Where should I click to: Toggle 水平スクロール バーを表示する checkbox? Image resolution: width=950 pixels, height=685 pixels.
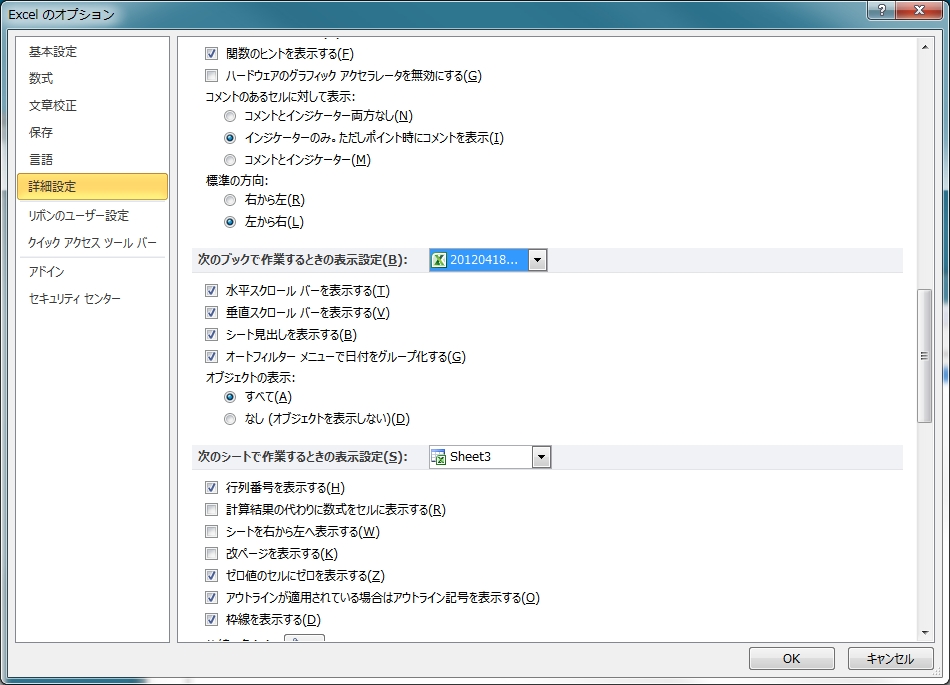pos(211,291)
